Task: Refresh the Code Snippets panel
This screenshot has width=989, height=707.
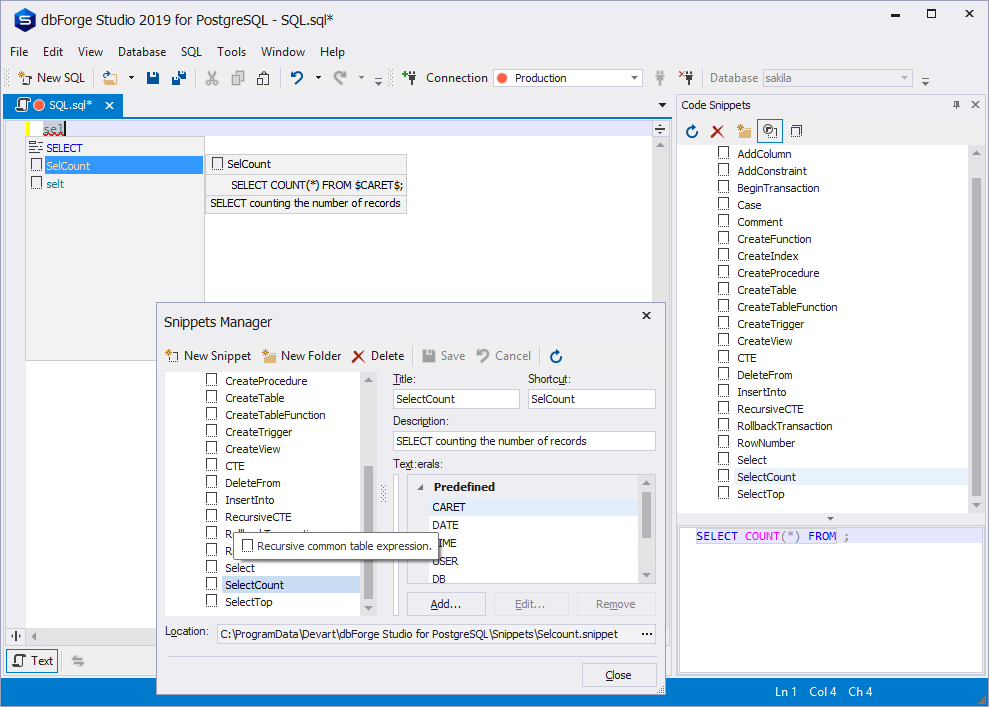Action: click(692, 131)
